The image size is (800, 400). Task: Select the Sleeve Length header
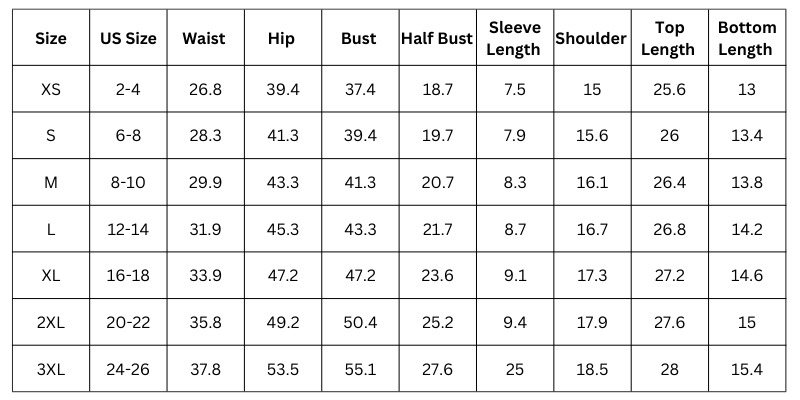pyautogui.click(x=514, y=38)
